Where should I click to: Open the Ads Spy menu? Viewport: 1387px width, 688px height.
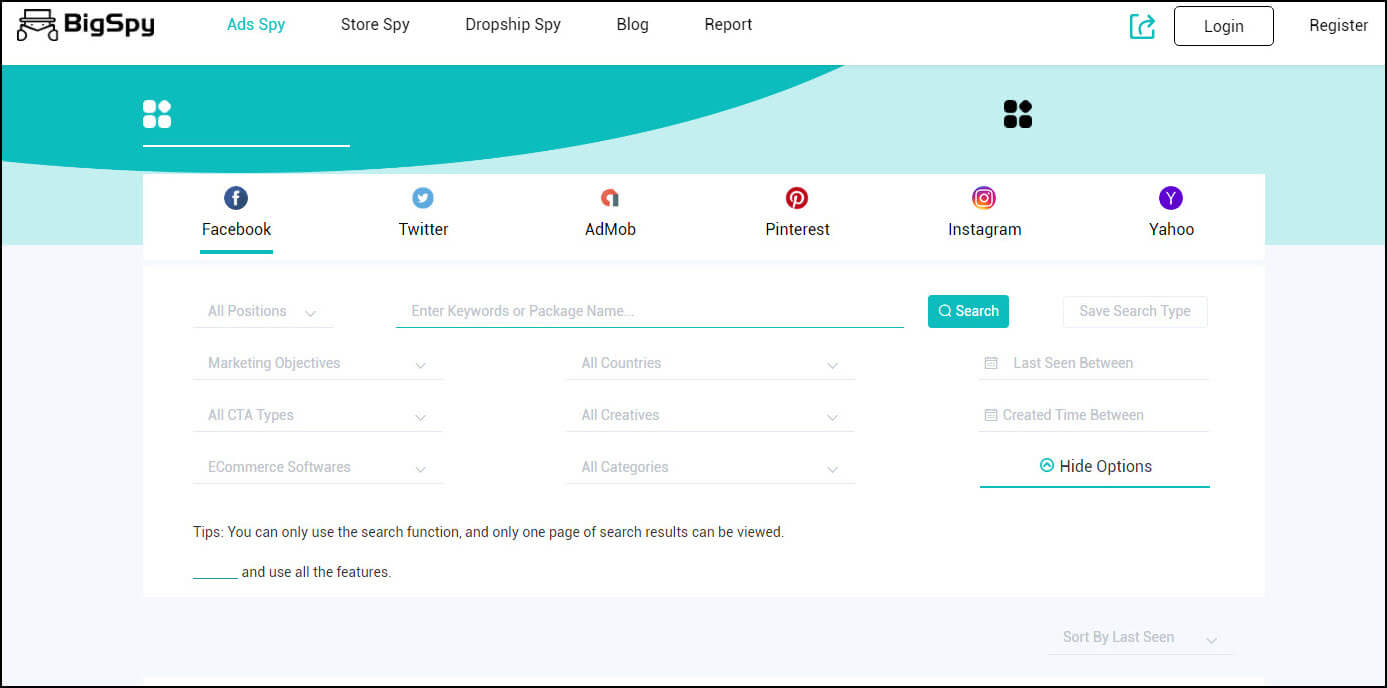point(256,25)
